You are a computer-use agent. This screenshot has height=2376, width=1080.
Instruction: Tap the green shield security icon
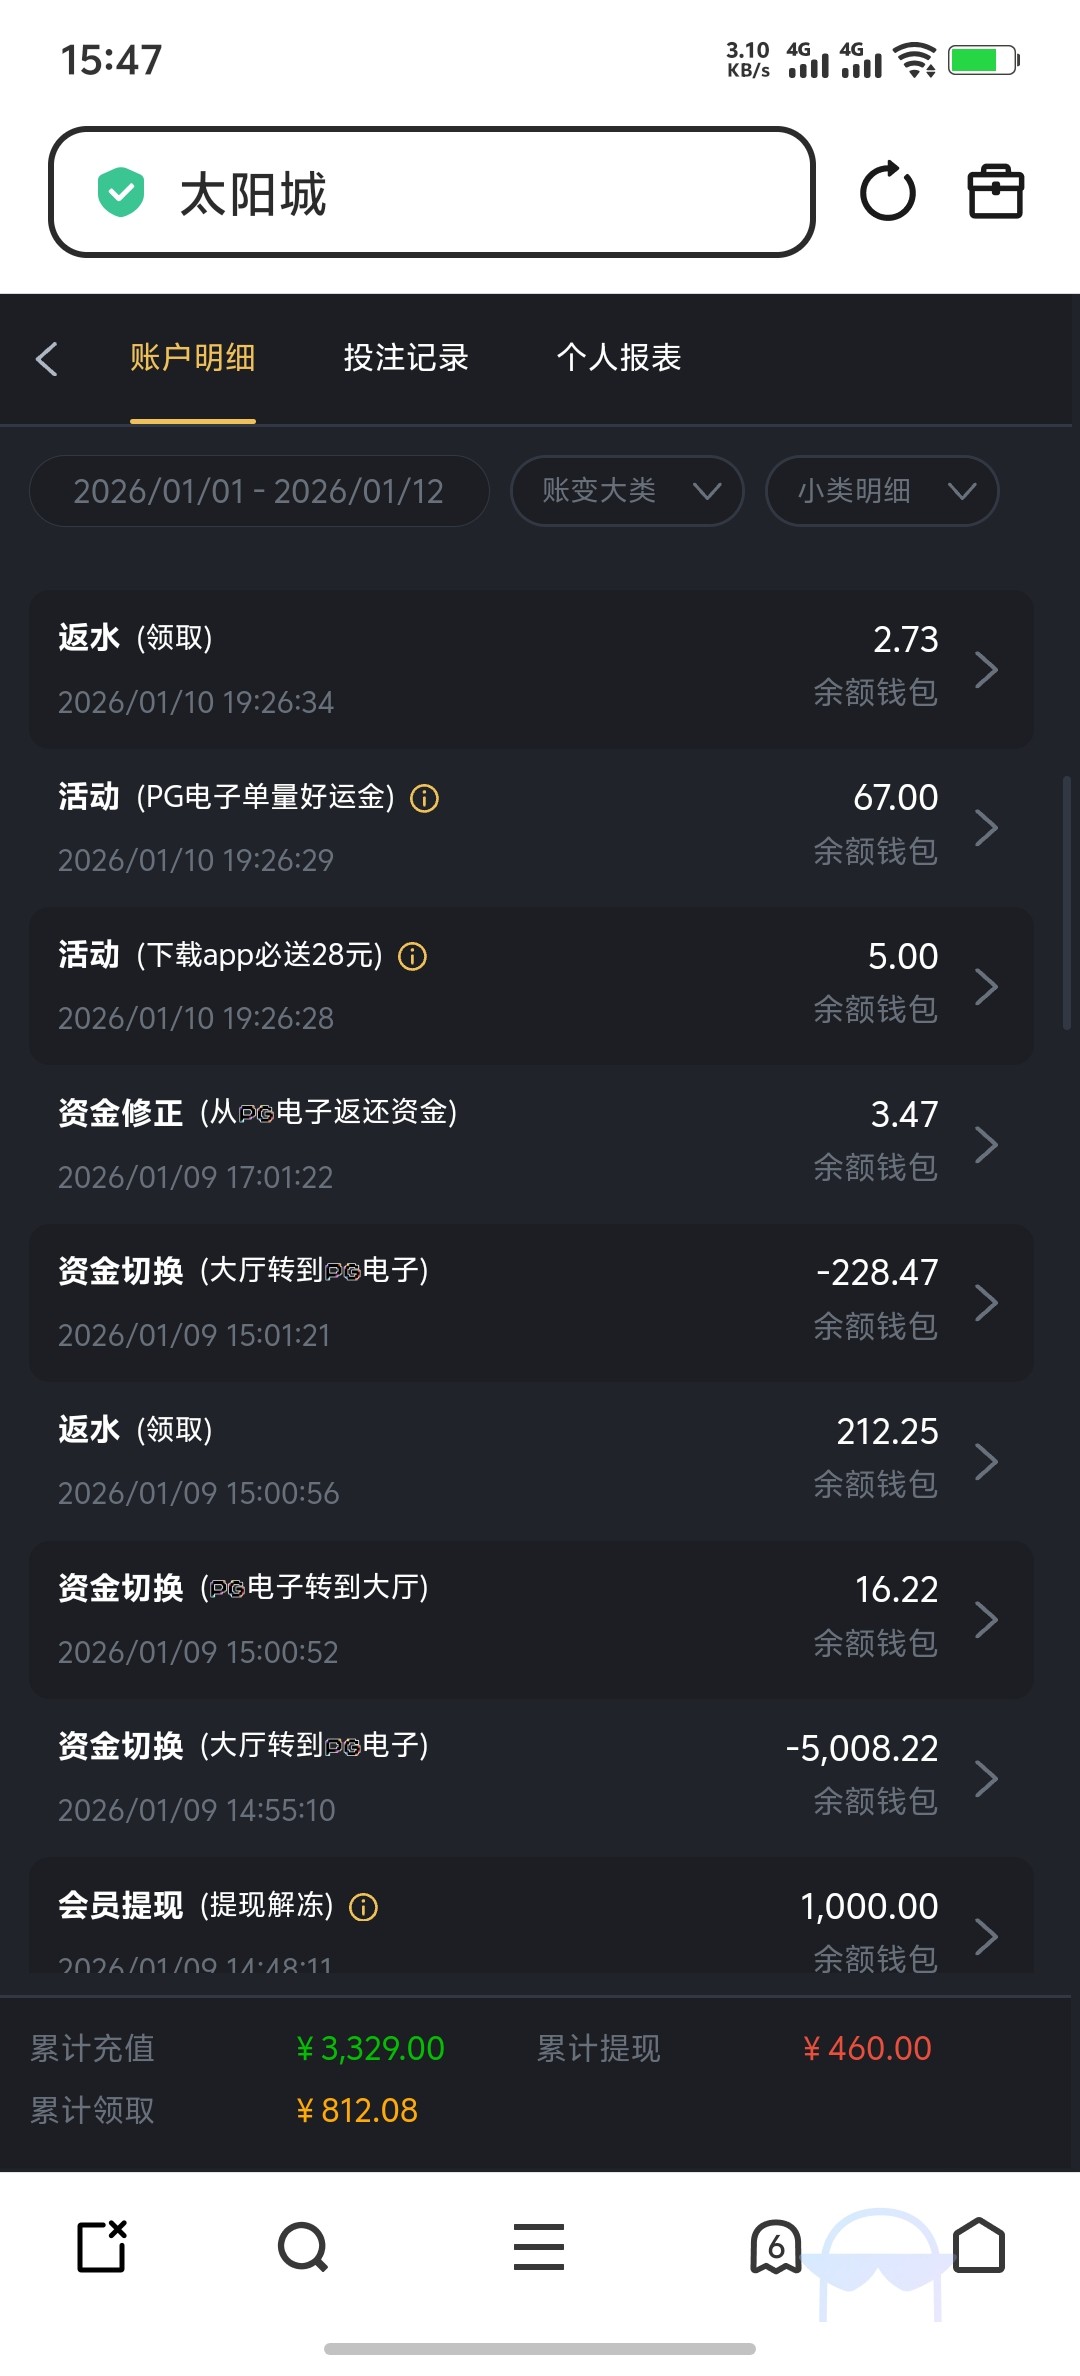point(121,192)
